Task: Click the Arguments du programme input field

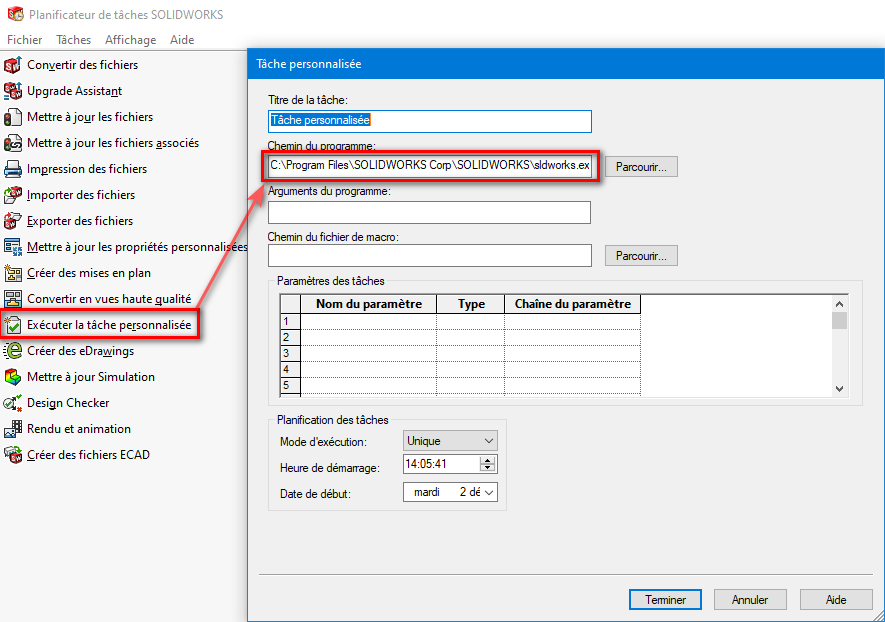Action: 429,213
